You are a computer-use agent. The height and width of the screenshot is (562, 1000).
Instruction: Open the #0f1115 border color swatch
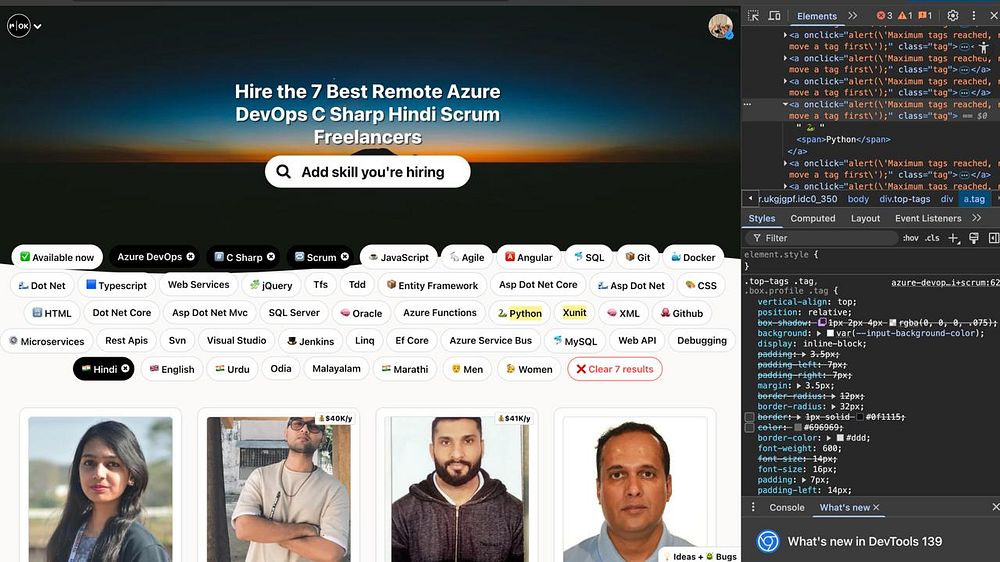click(x=860, y=417)
